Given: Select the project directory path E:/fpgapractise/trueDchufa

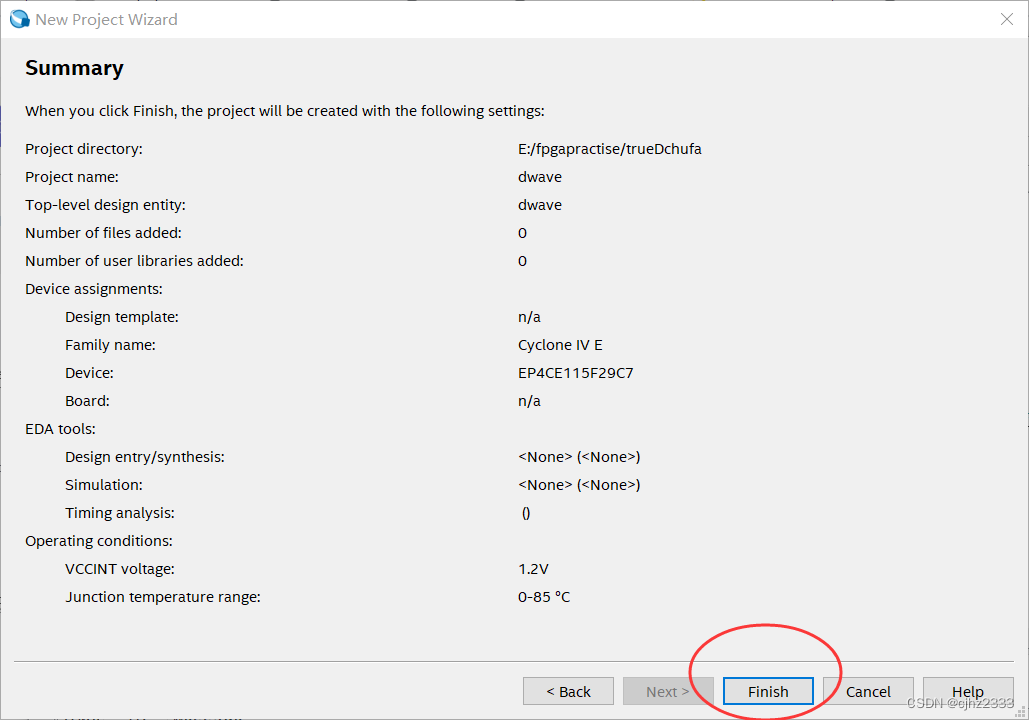Looking at the screenshot, I should tap(610, 149).
